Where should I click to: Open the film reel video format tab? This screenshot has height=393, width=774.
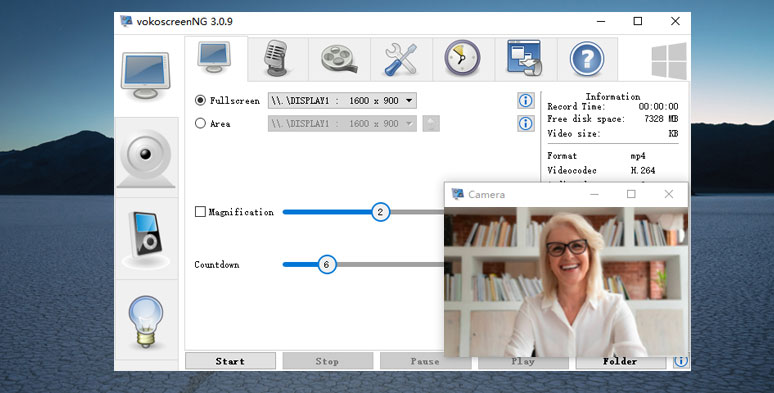coord(340,59)
